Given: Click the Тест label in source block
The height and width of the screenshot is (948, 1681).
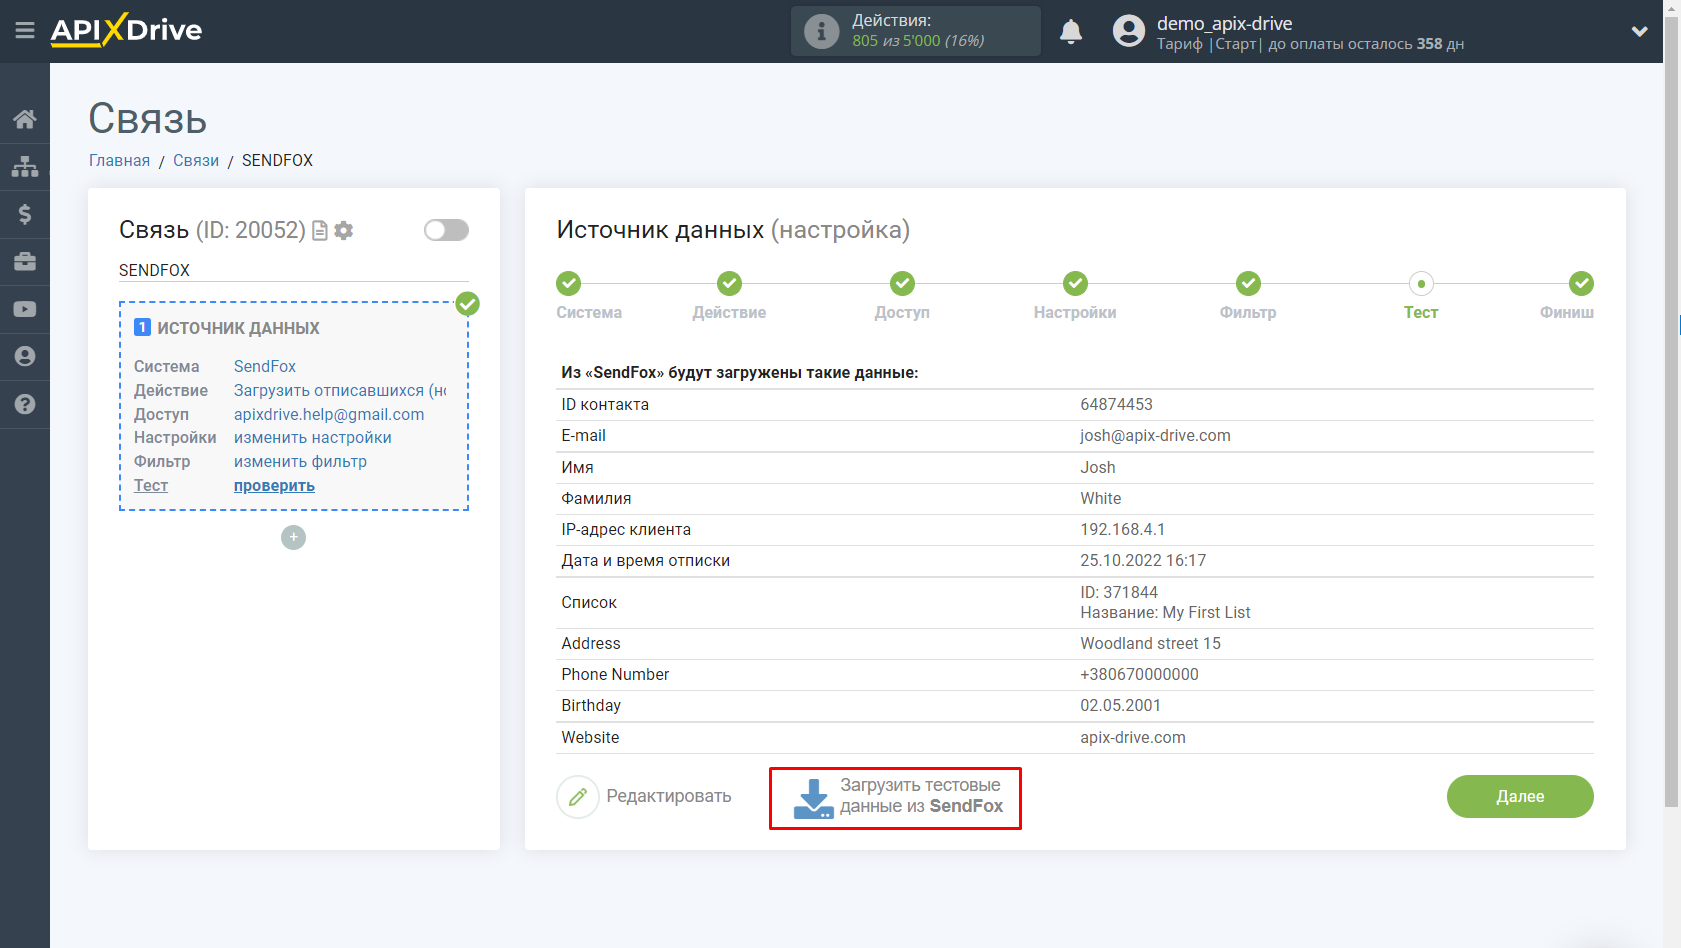Looking at the screenshot, I should click(151, 485).
